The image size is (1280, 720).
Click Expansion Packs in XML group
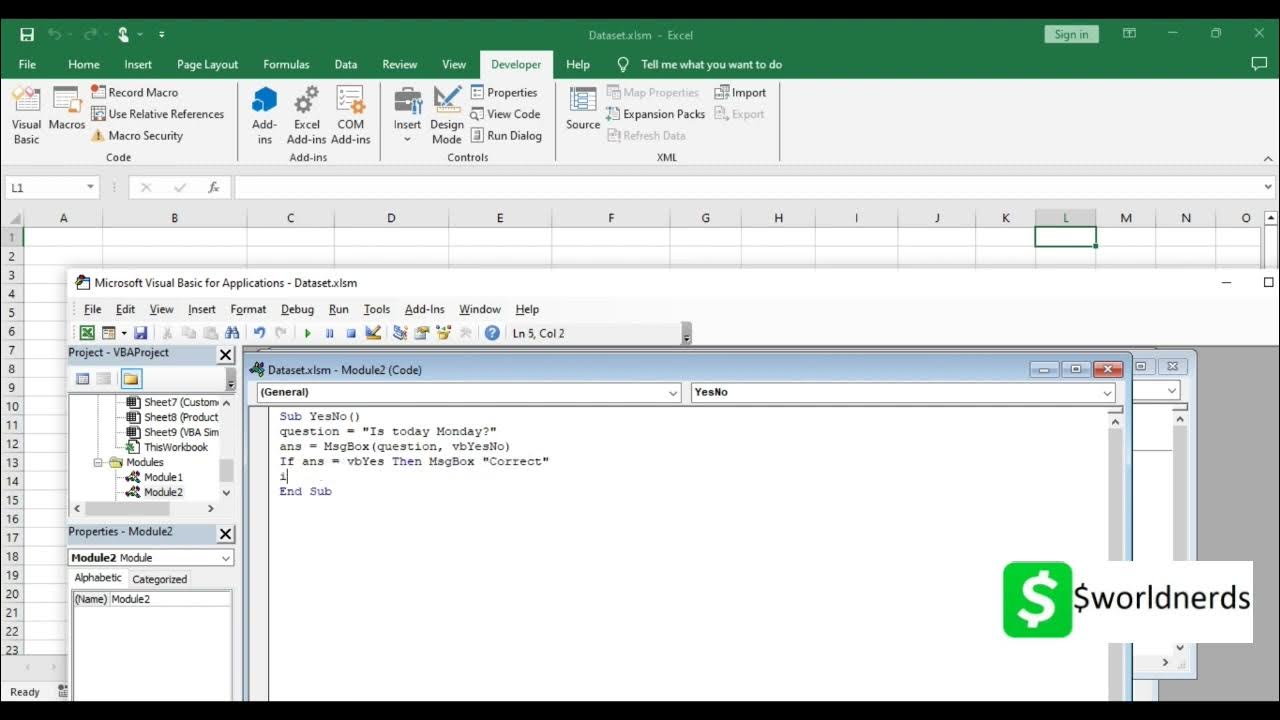[655, 114]
